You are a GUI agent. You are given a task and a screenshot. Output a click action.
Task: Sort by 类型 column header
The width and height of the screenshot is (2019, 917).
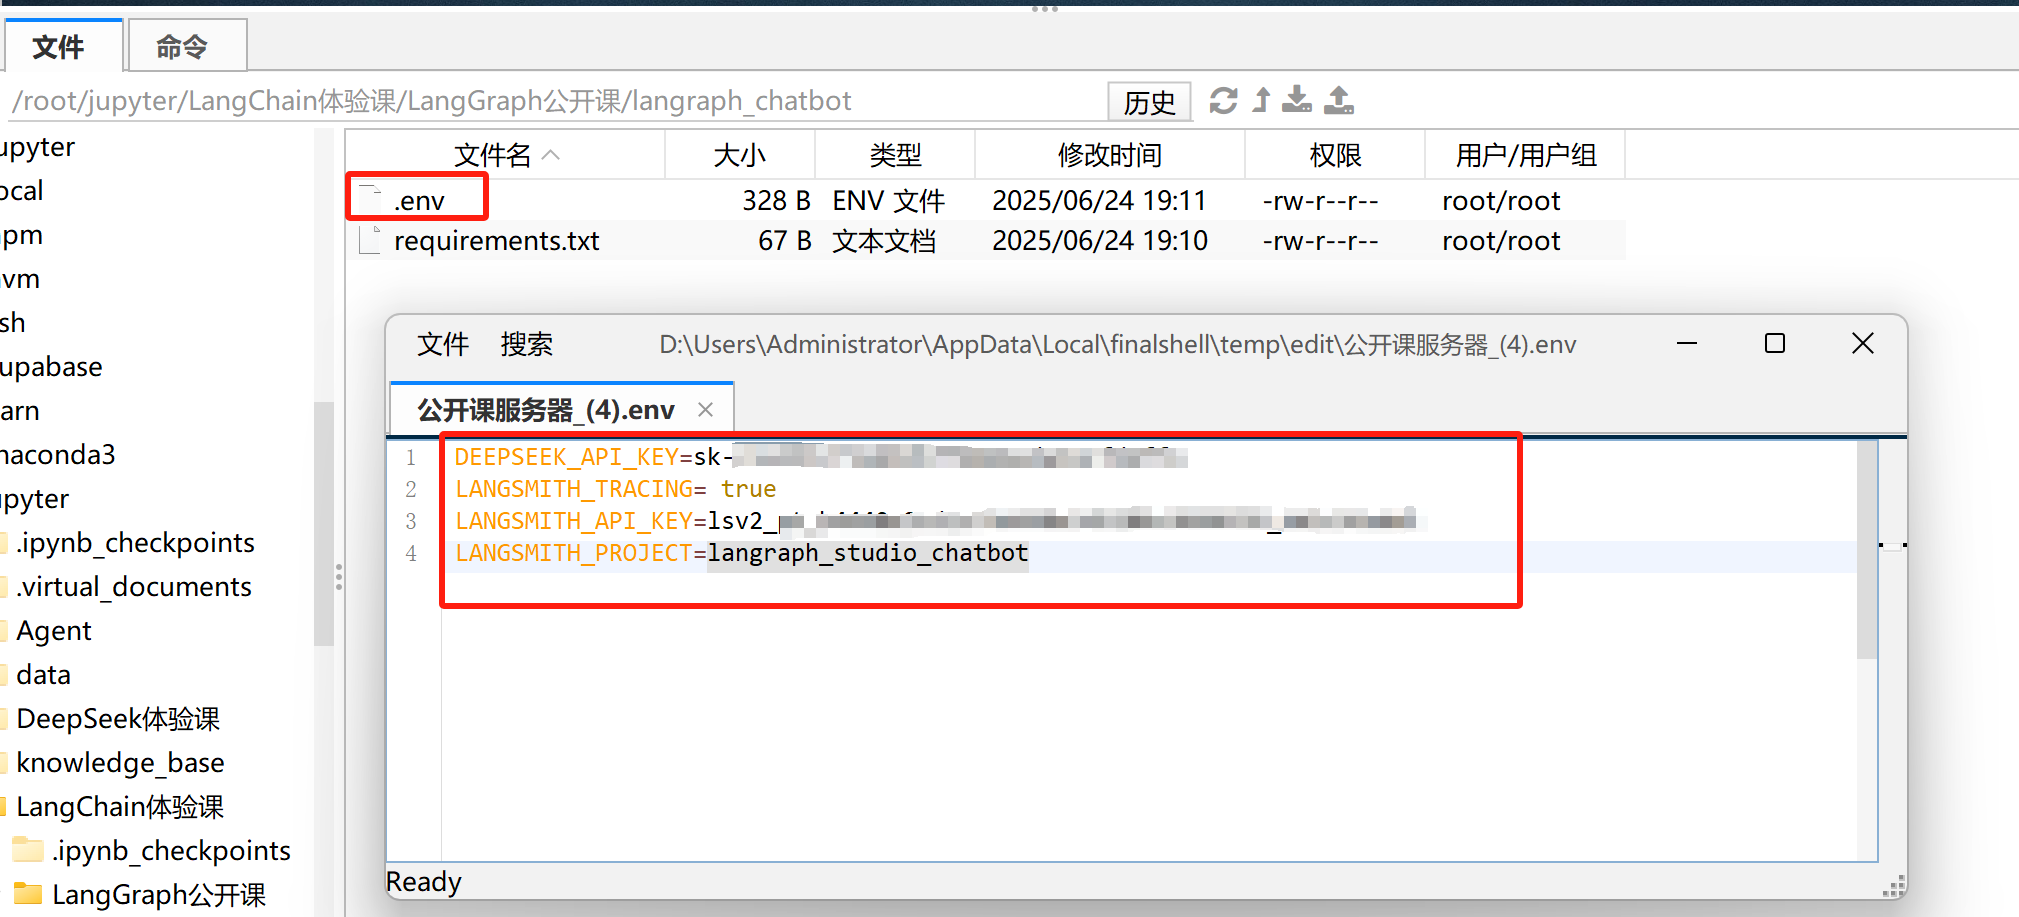(895, 155)
